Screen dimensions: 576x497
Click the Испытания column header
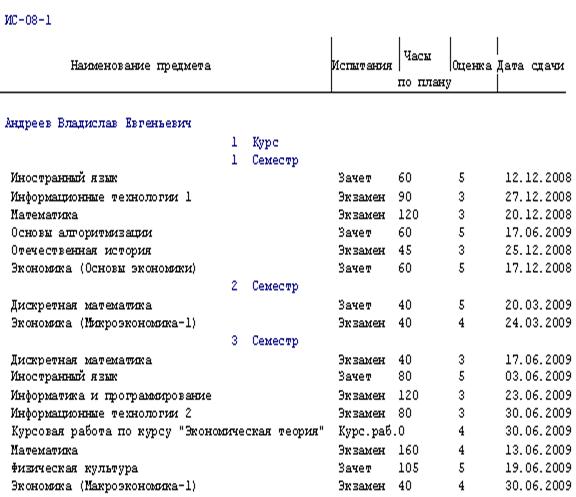[x=362, y=65]
